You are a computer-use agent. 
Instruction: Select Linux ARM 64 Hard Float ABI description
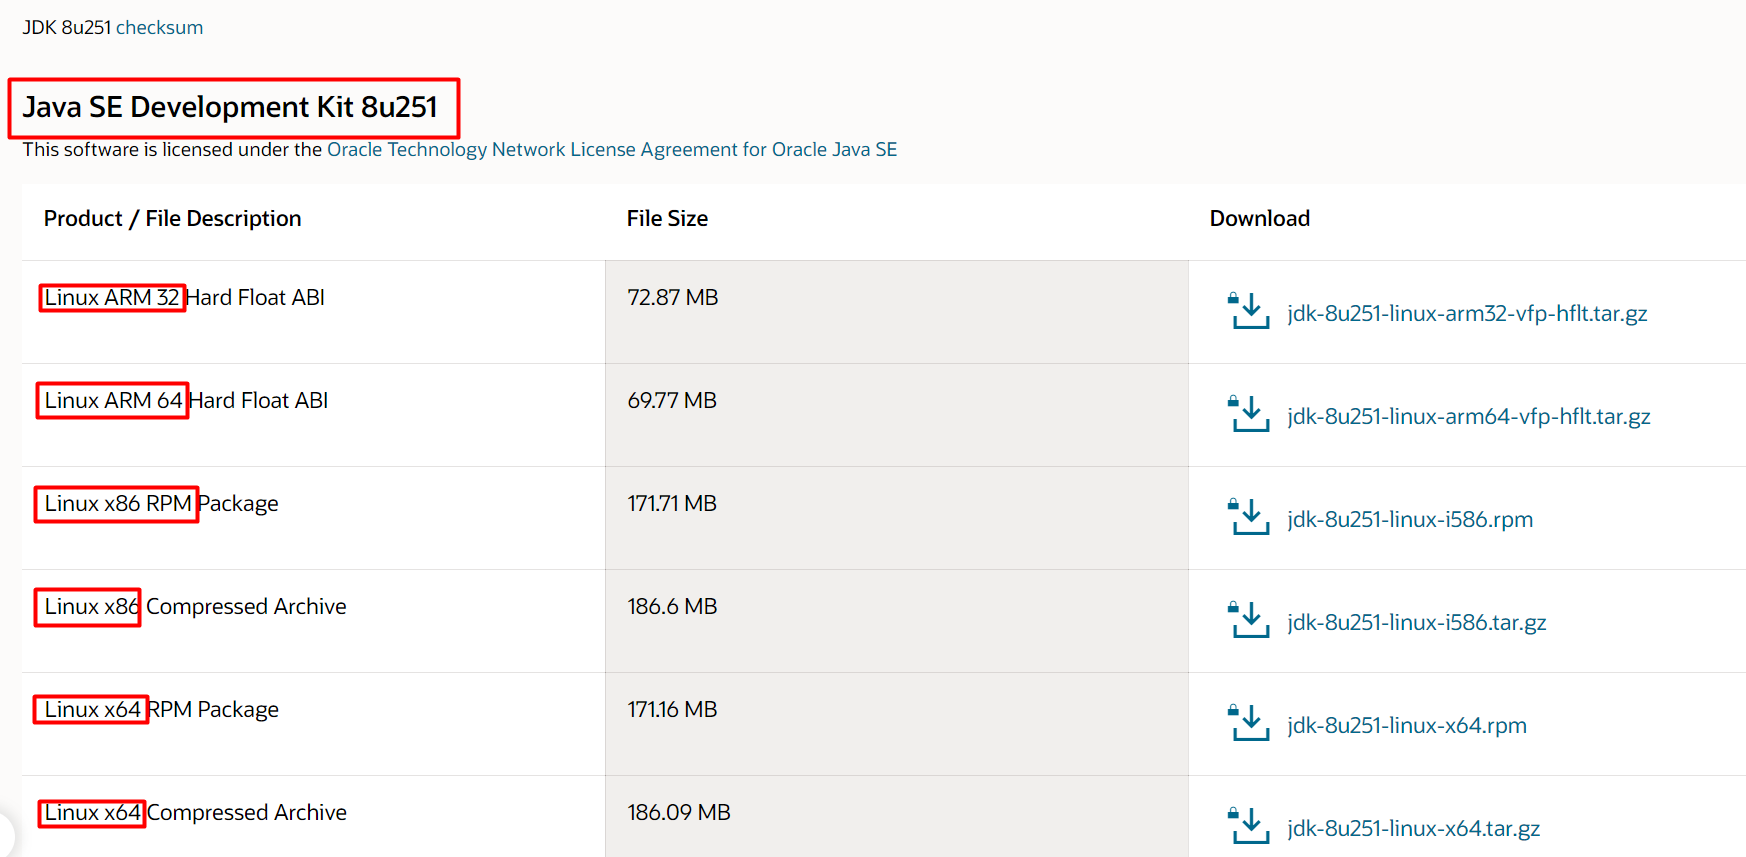(x=186, y=400)
